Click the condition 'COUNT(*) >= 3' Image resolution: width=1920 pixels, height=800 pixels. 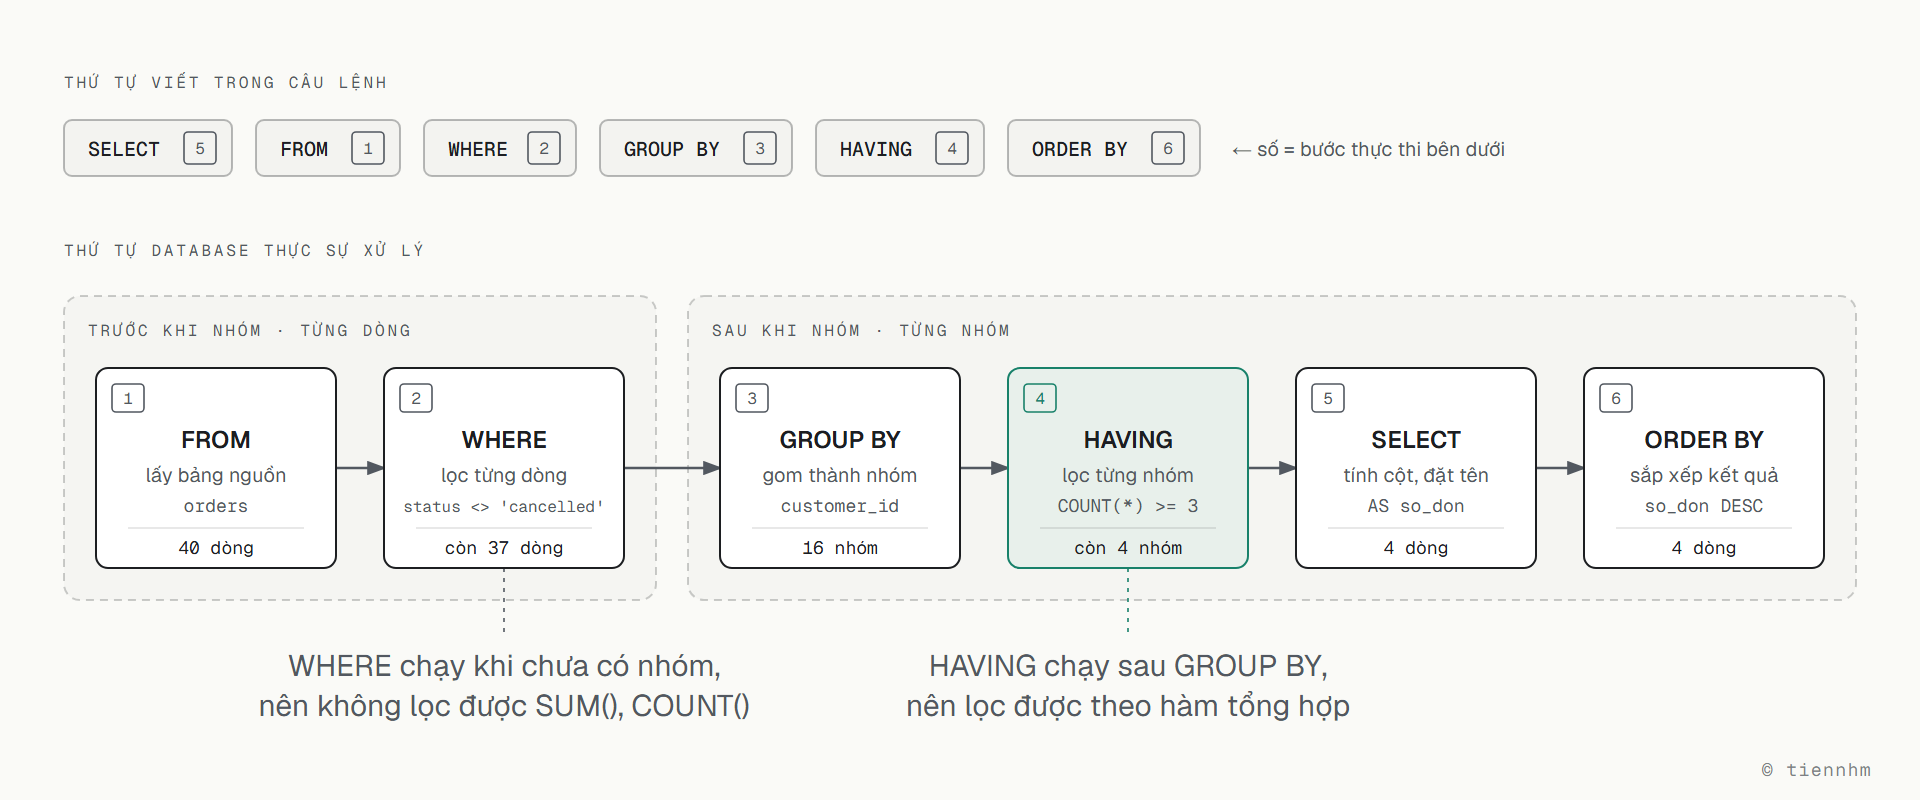[1128, 506]
